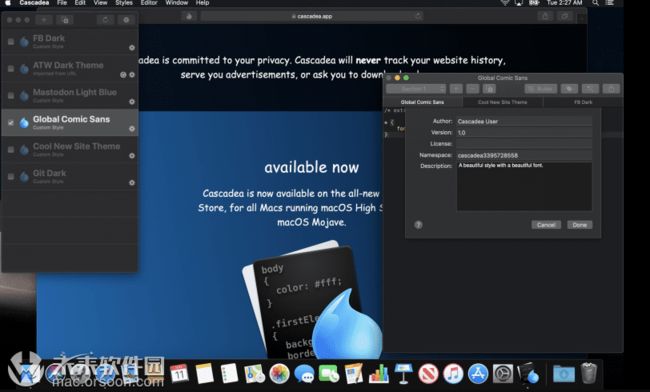Screen dimensions: 650x392
Task: Open the gear action menu for Git Dark
Action: click(132, 183)
